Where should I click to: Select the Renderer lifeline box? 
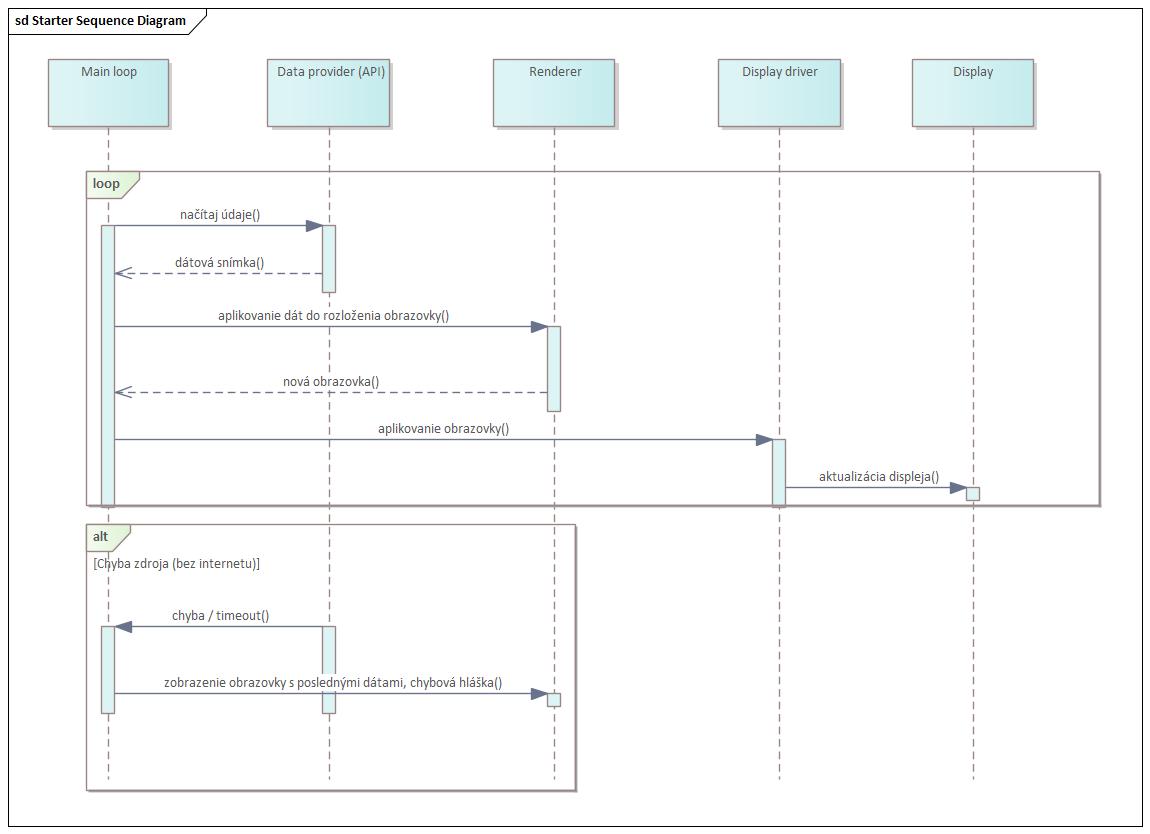554,93
